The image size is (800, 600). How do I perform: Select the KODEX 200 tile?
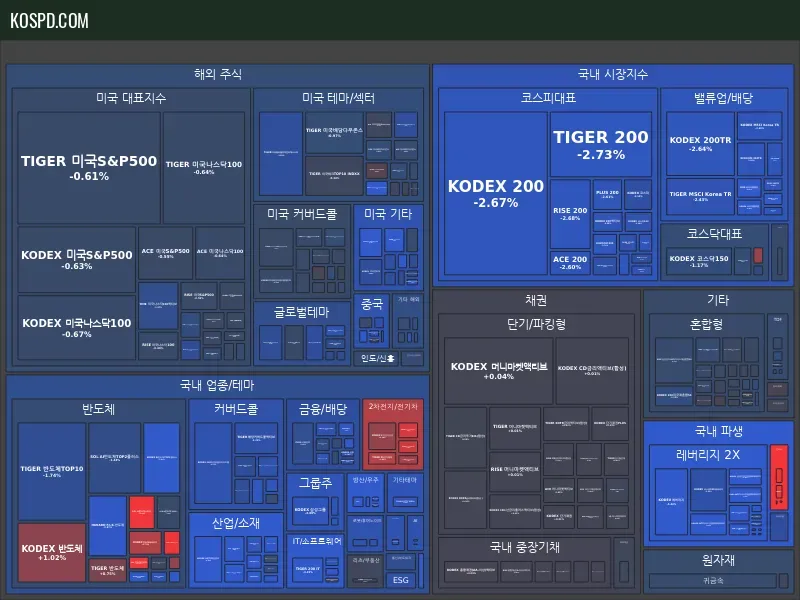point(496,193)
